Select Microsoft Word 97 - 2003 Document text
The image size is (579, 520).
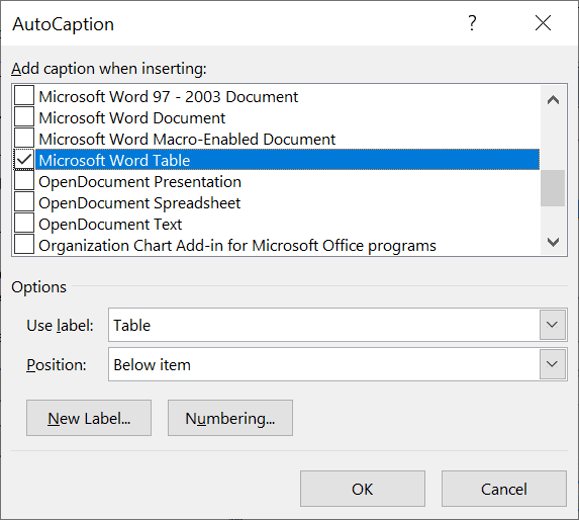(168, 97)
